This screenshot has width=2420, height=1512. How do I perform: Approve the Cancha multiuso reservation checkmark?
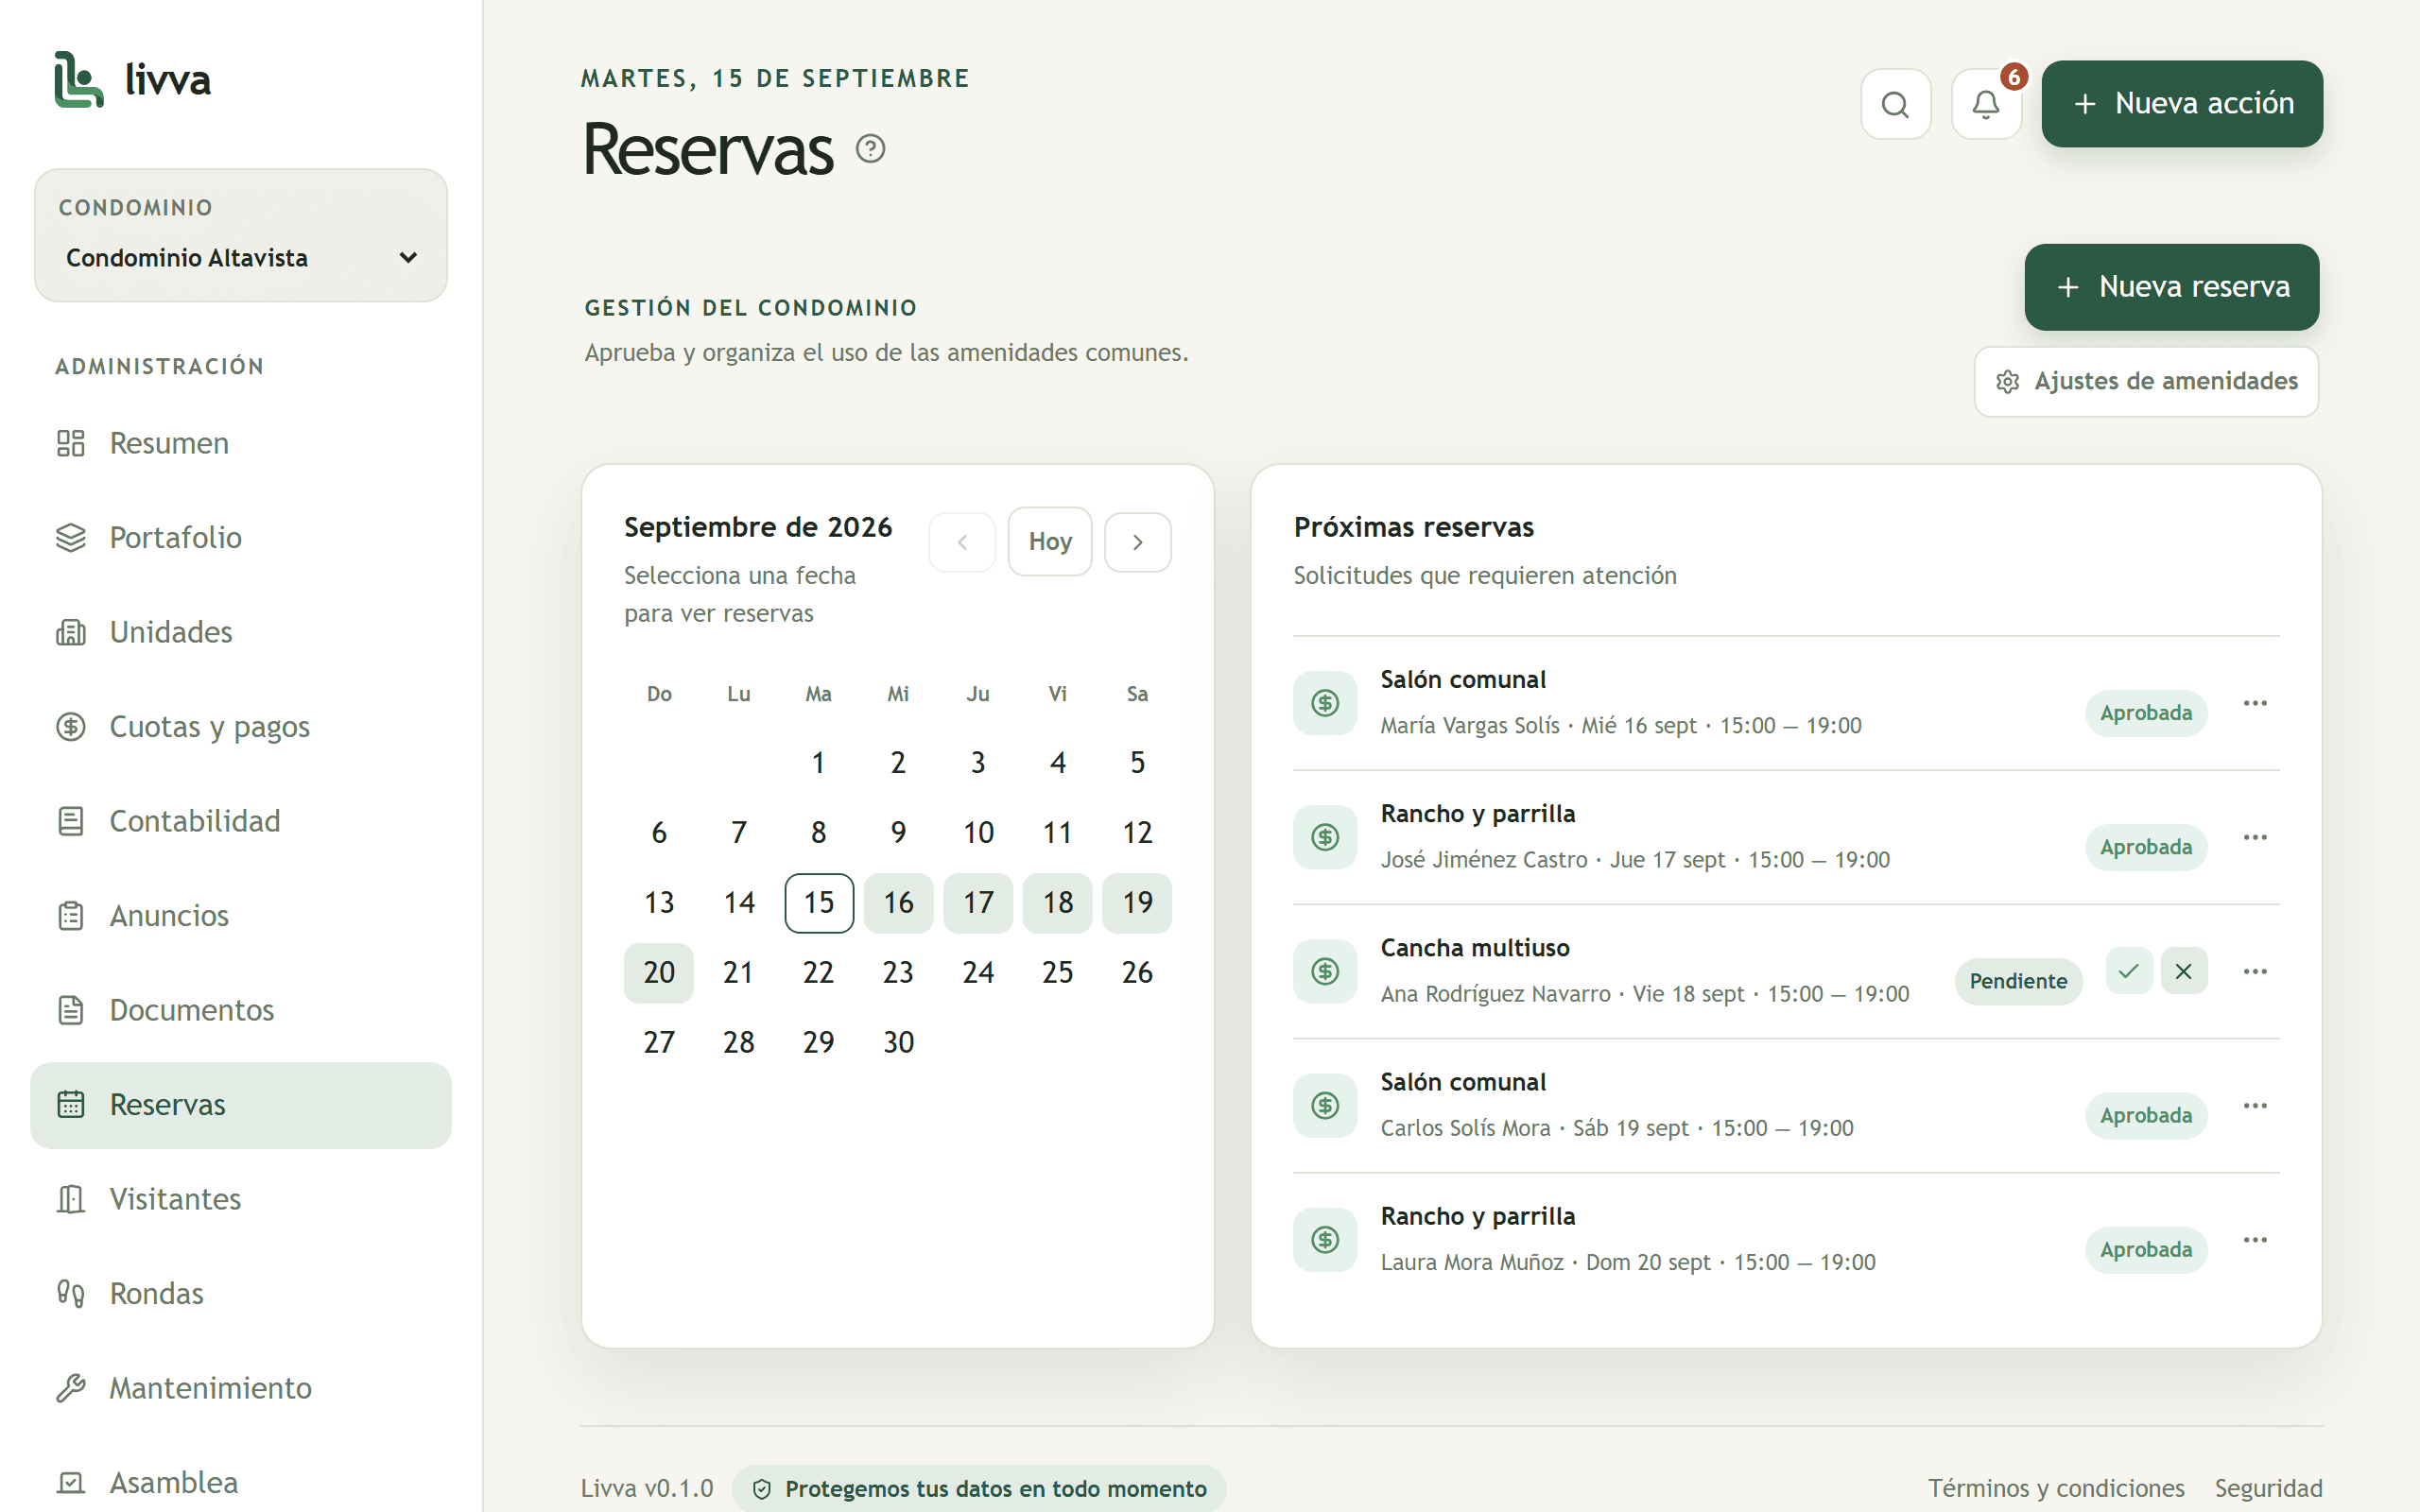pyautogui.click(x=2129, y=971)
